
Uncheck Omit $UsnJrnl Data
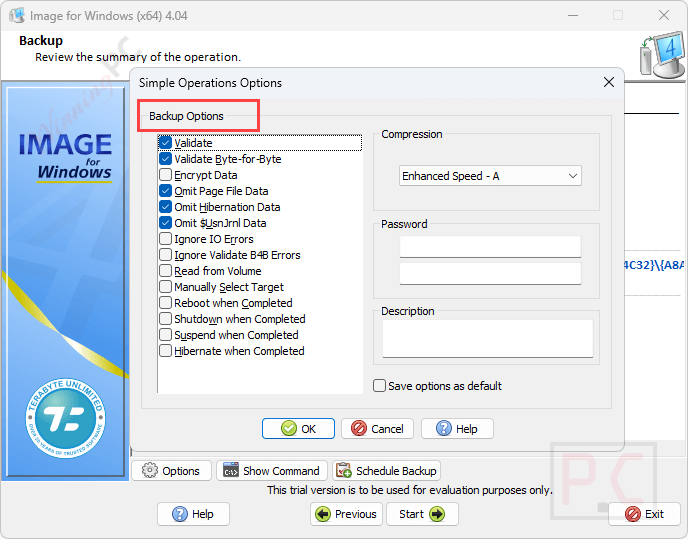165,223
